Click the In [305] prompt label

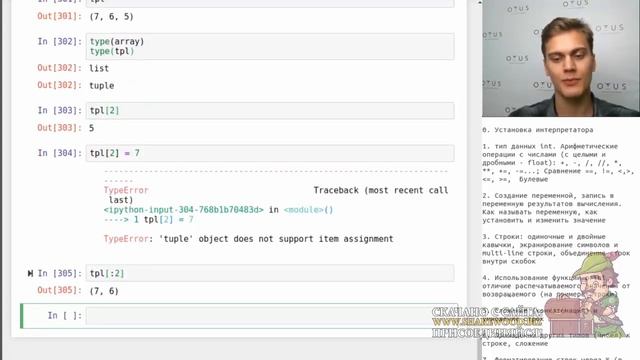click(60, 273)
